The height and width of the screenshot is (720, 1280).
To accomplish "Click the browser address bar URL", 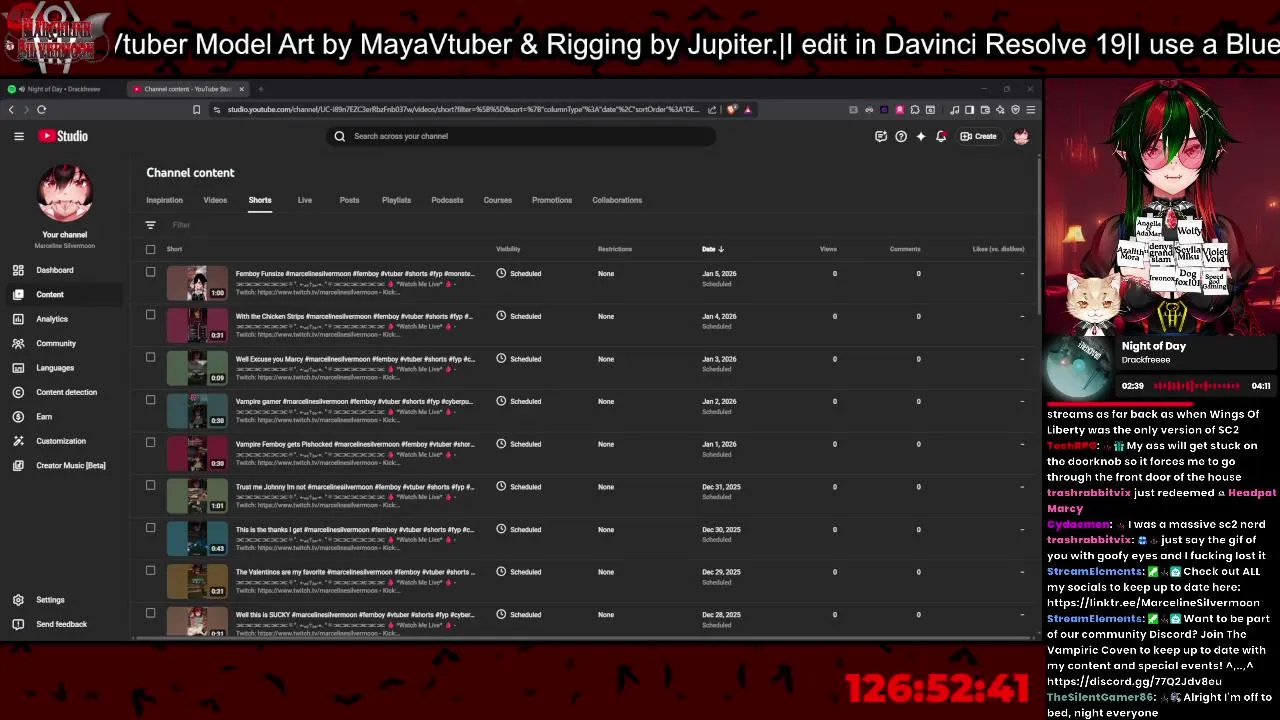I will 463,109.
